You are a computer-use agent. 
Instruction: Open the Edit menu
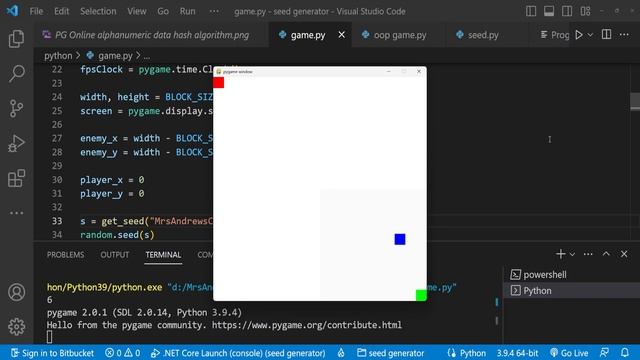[62, 11]
